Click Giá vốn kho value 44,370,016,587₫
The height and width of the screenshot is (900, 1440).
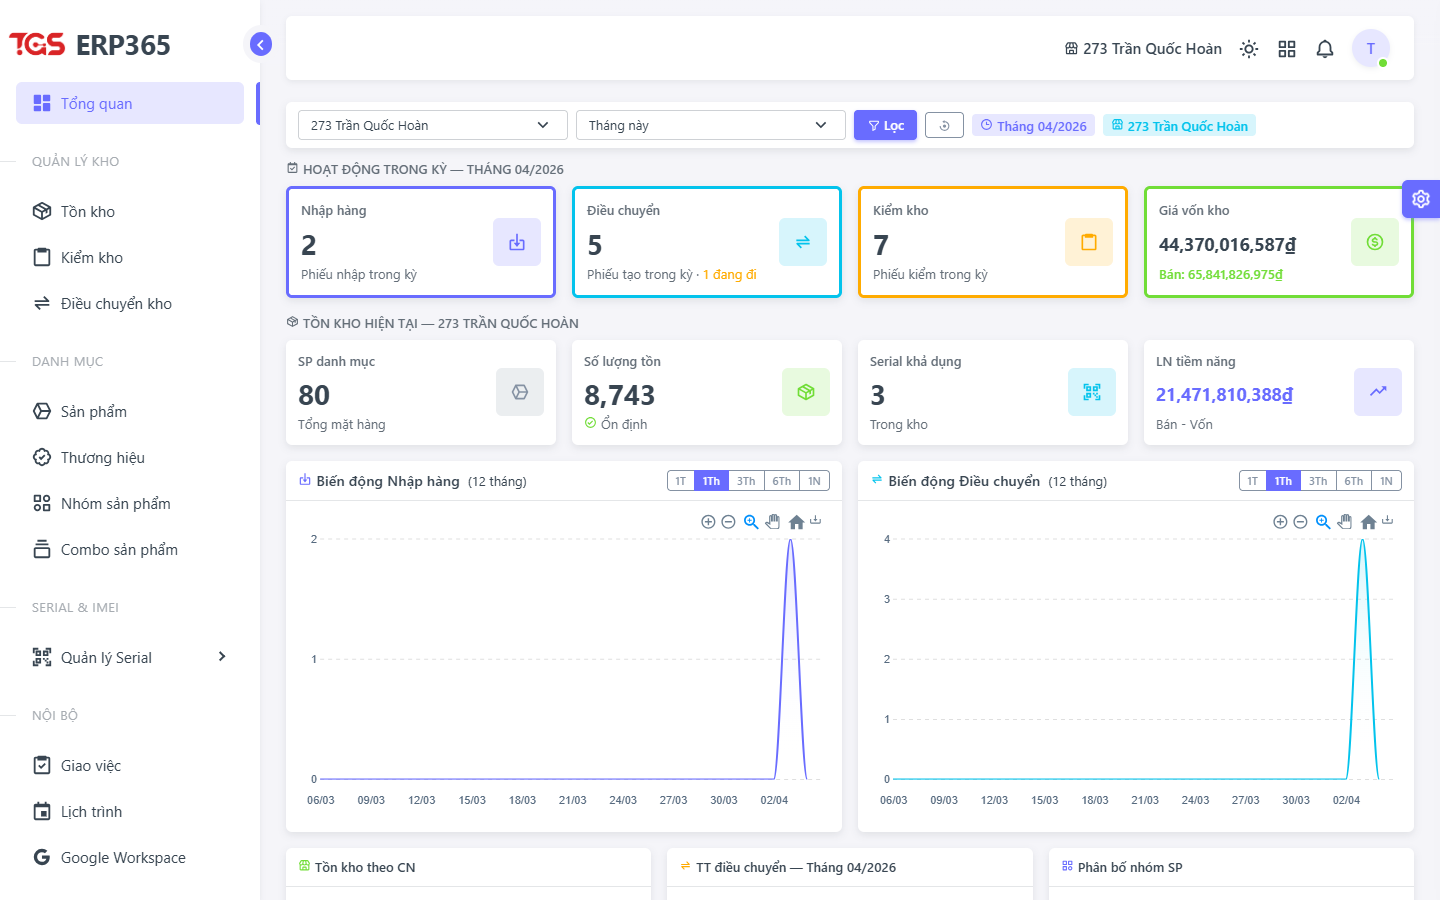point(1227,245)
